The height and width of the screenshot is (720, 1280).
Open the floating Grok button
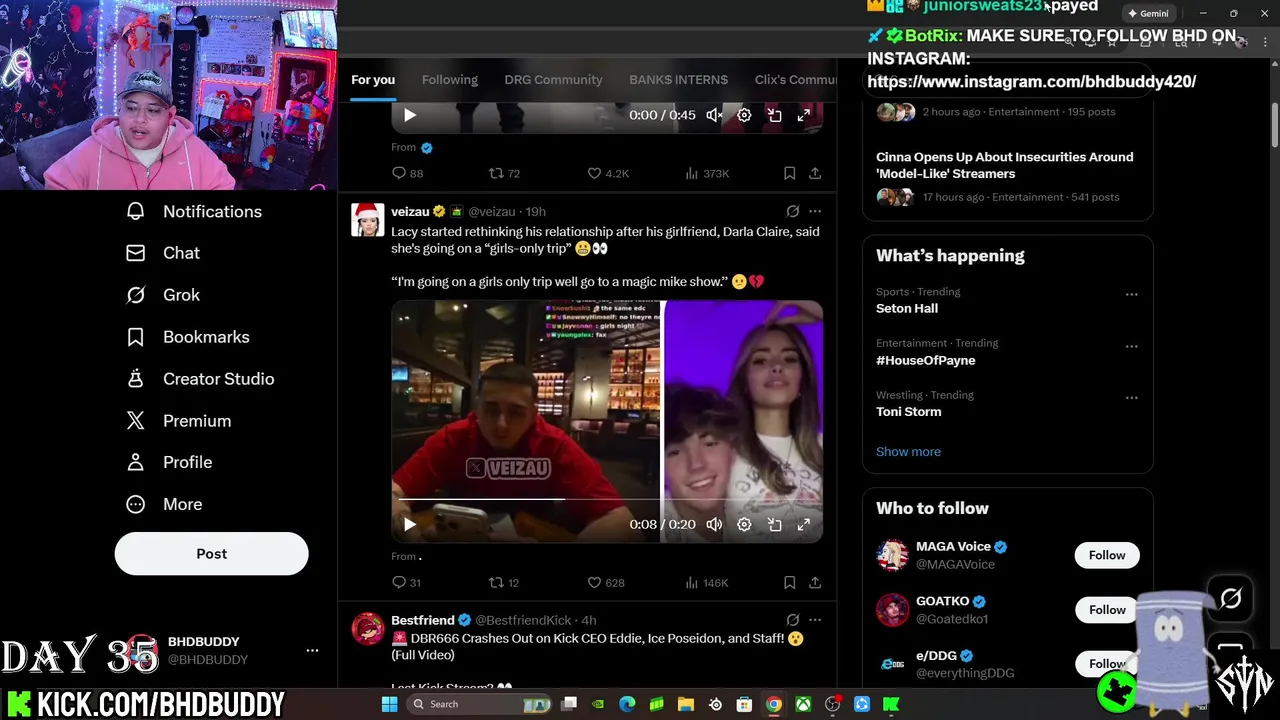point(1230,598)
